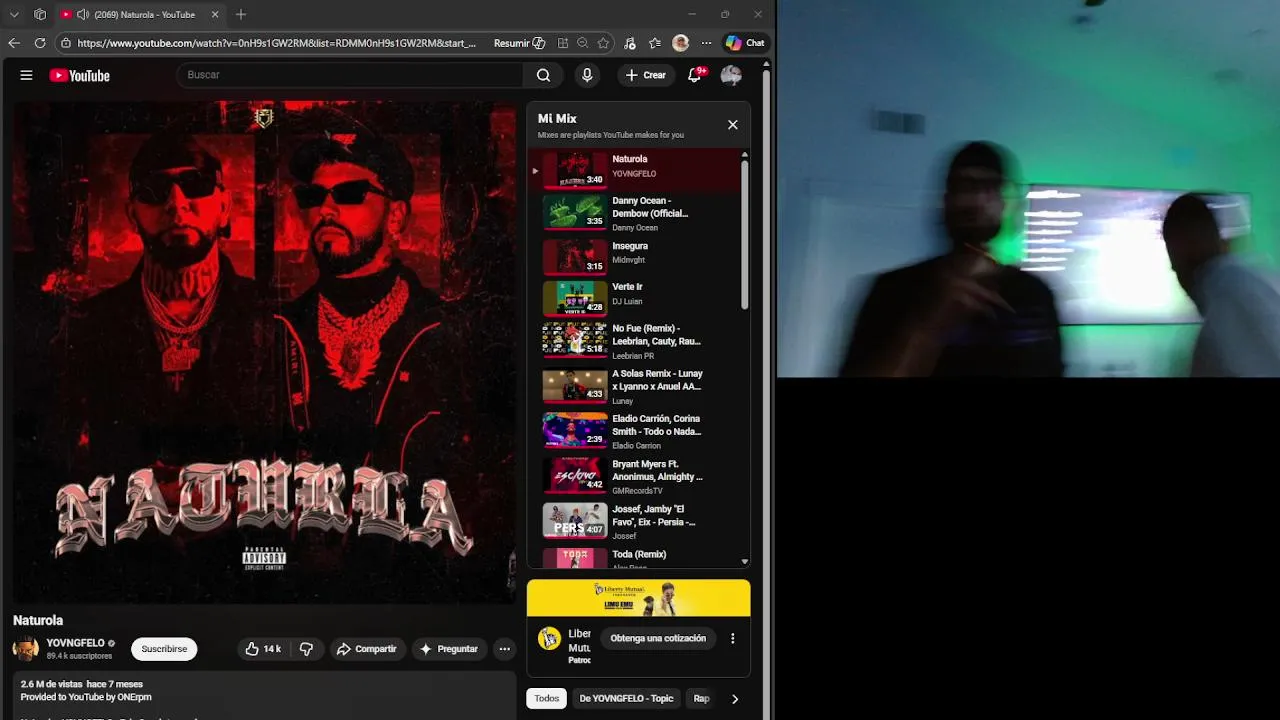Close the Mi Mix playlist panel
Image resolution: width=1280 pixels, height=720 pixels.
(x=733, y=125)
